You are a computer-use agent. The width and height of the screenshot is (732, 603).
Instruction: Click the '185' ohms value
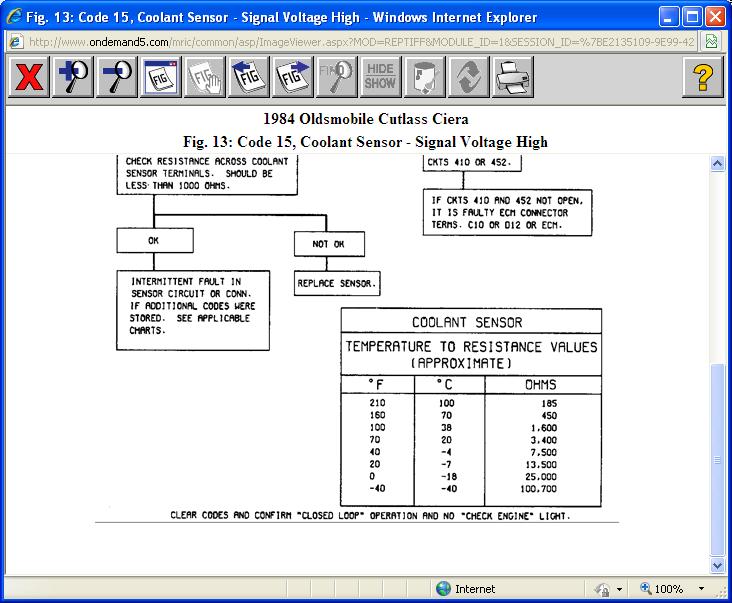coord(549,404)
